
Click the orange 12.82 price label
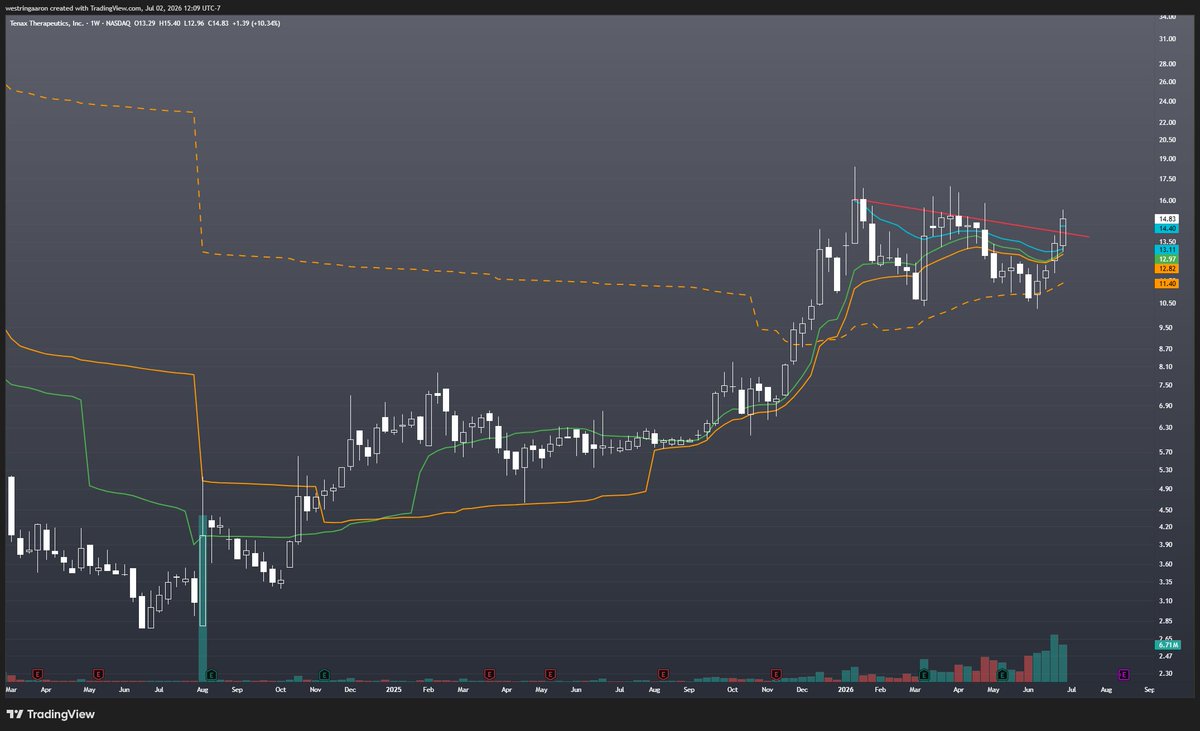pyautogui.click(x=1167, y=269)
